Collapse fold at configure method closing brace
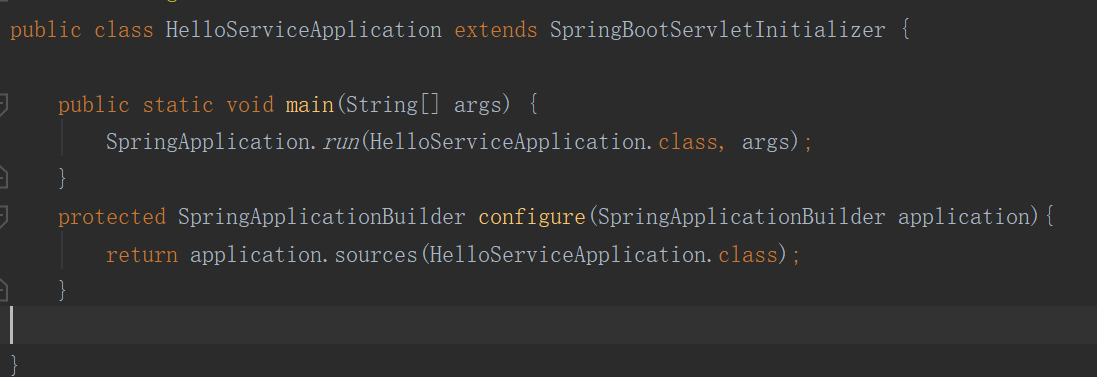The height and width of the screenshot is (377, 1097). [x=3, y=290]
